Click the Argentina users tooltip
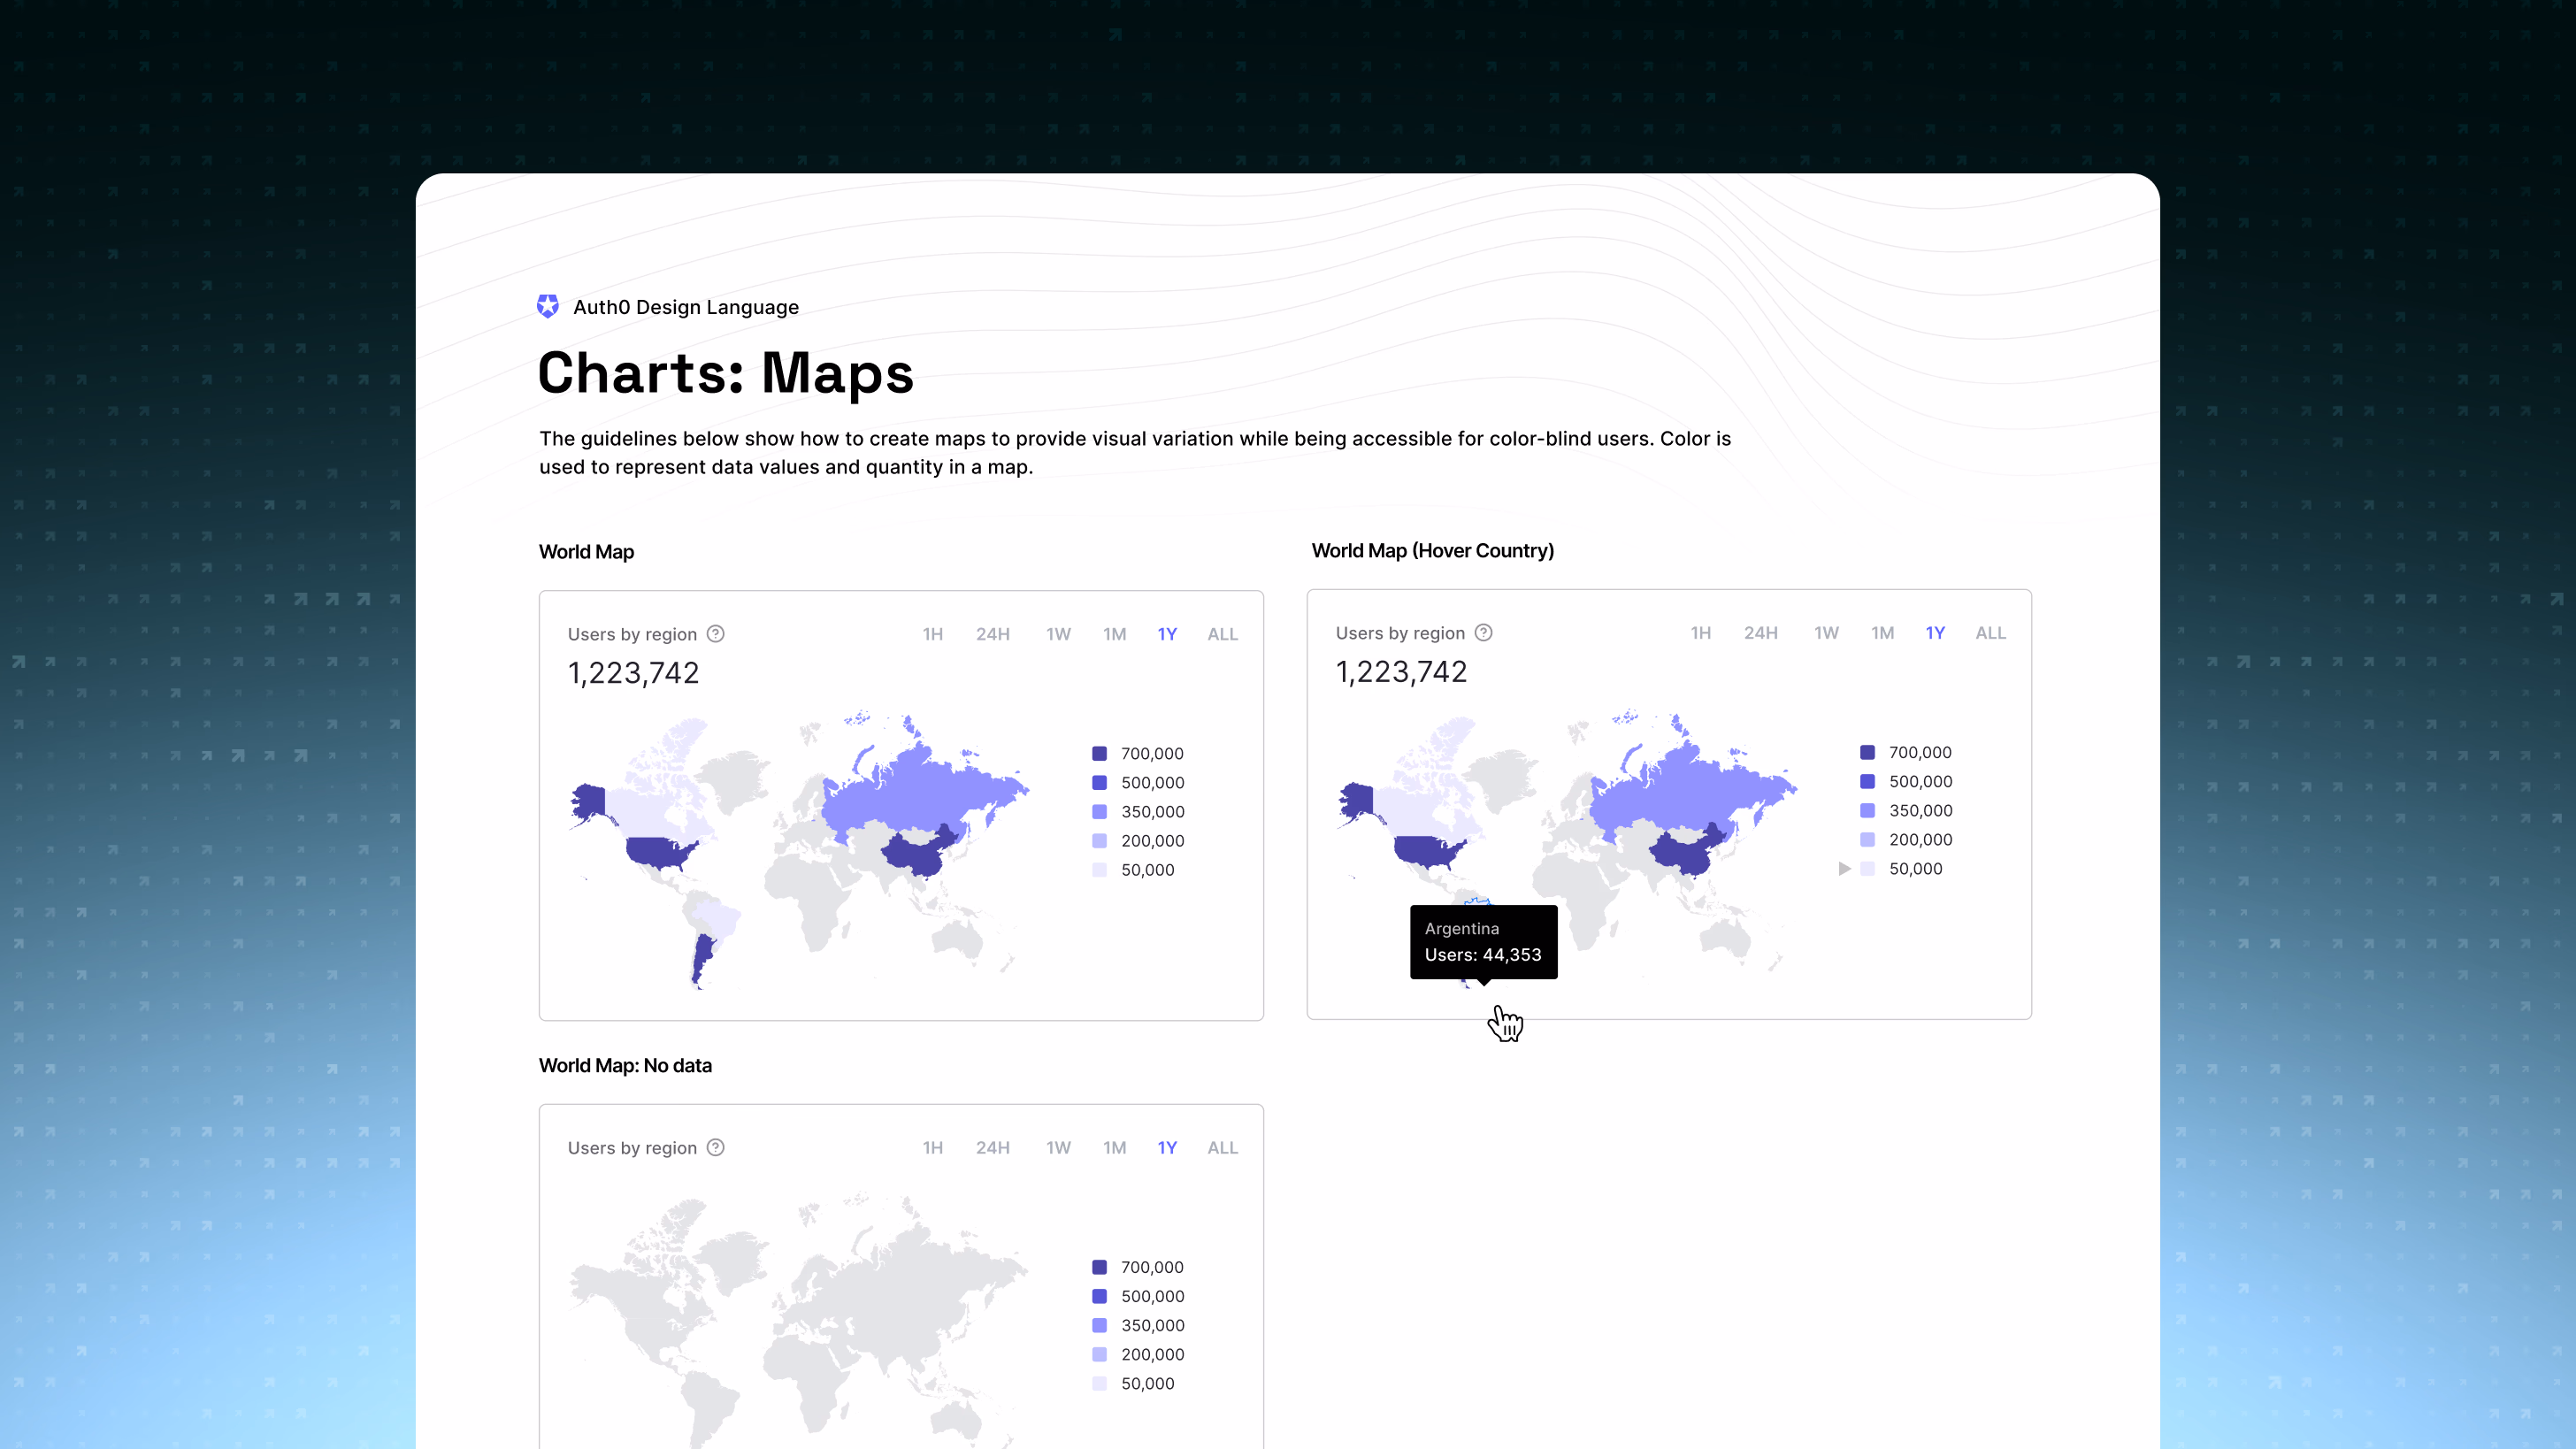The image size is (2576, 1449). tap(1483, 942)
